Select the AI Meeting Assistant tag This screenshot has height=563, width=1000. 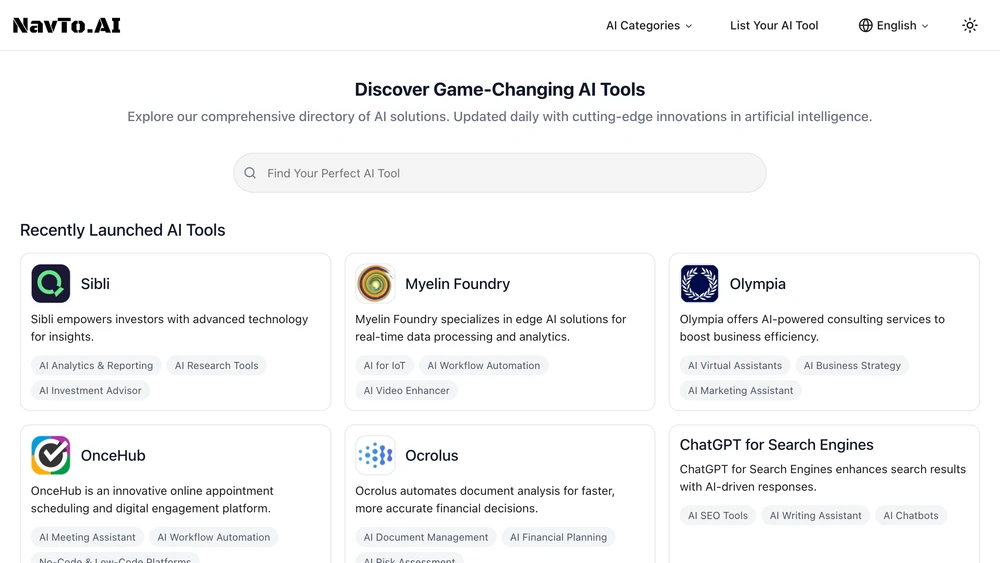[87, 537]
